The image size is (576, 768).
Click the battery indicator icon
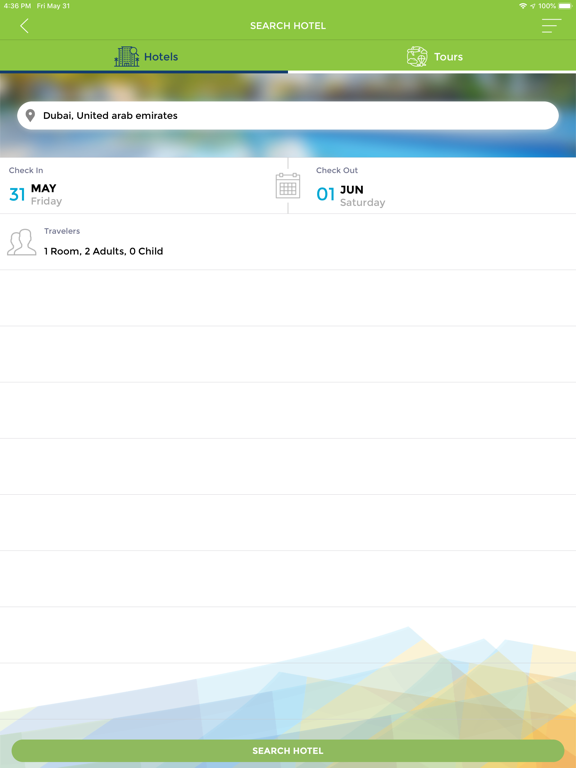click(x=565, y=6)
